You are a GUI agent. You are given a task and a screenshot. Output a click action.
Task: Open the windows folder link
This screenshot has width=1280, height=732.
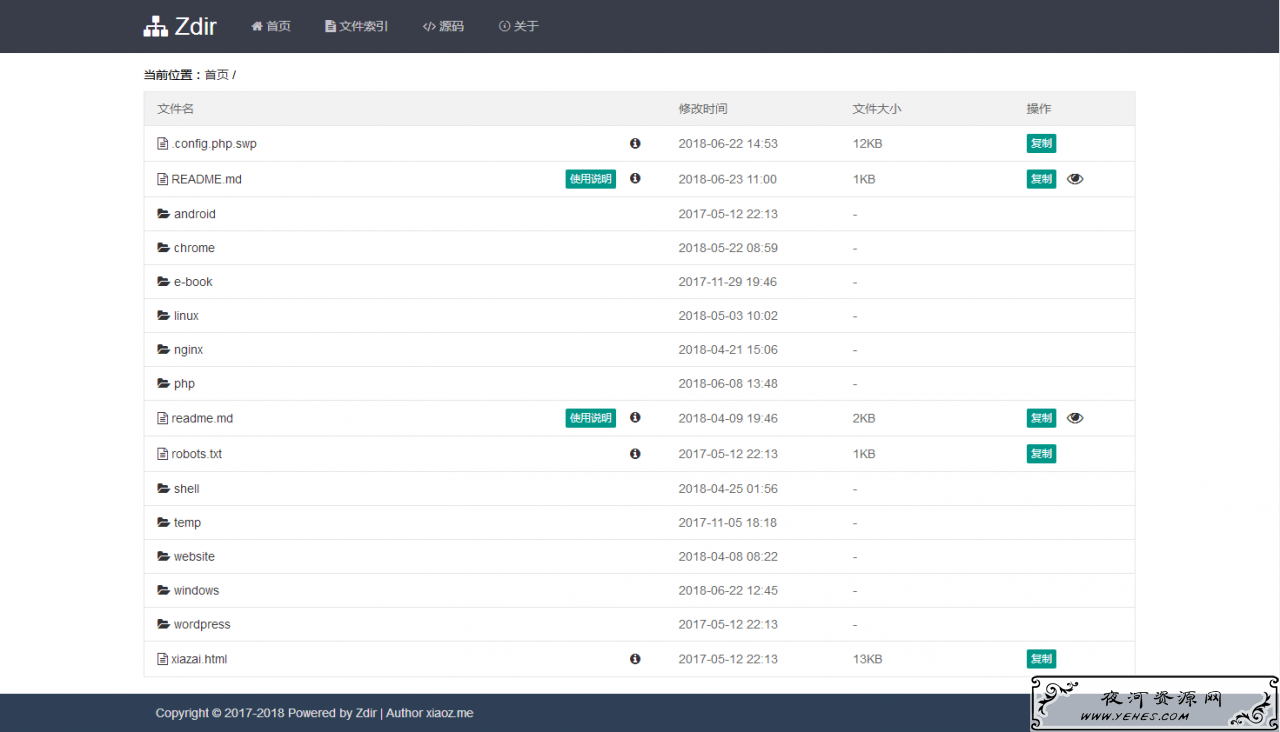[x=196, y=591]
